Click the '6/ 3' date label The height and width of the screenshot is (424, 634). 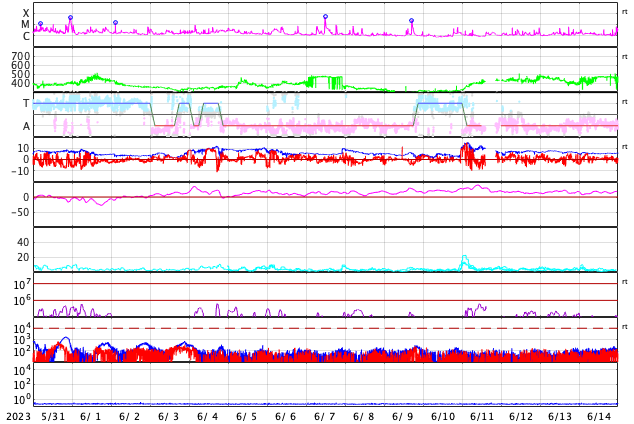click(168, 417)
